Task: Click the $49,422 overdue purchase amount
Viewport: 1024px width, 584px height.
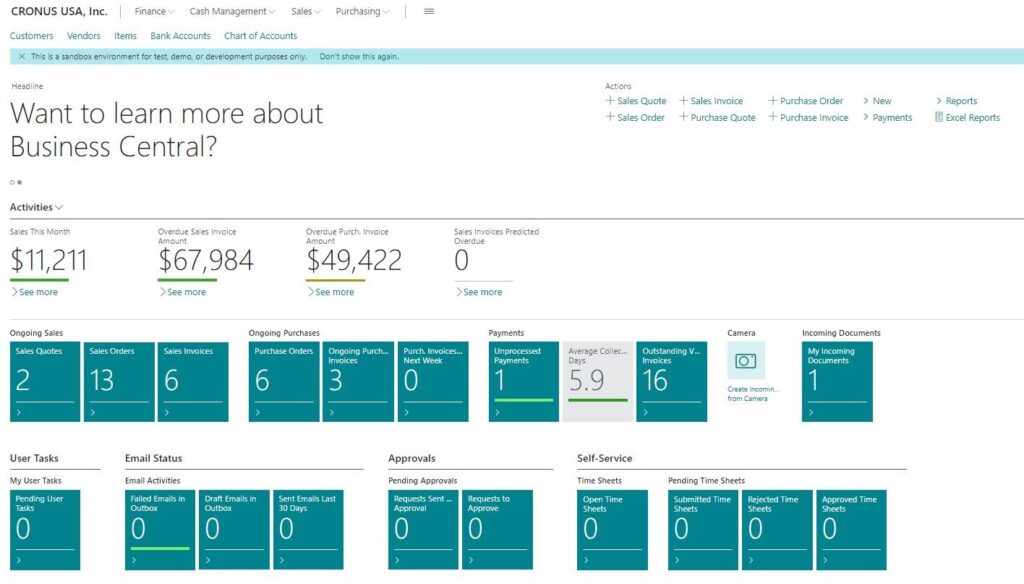Action: [354, 261]
